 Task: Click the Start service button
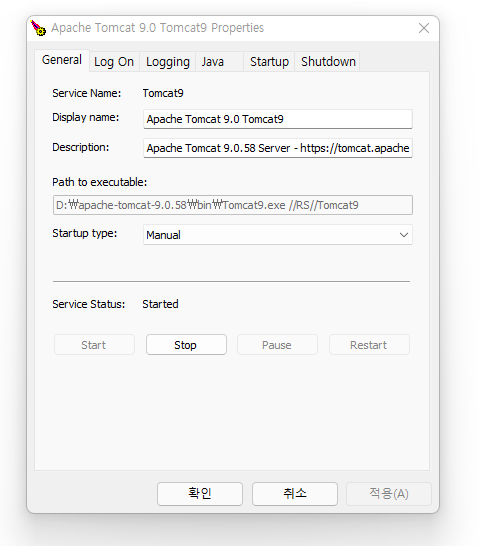(94, 345)
